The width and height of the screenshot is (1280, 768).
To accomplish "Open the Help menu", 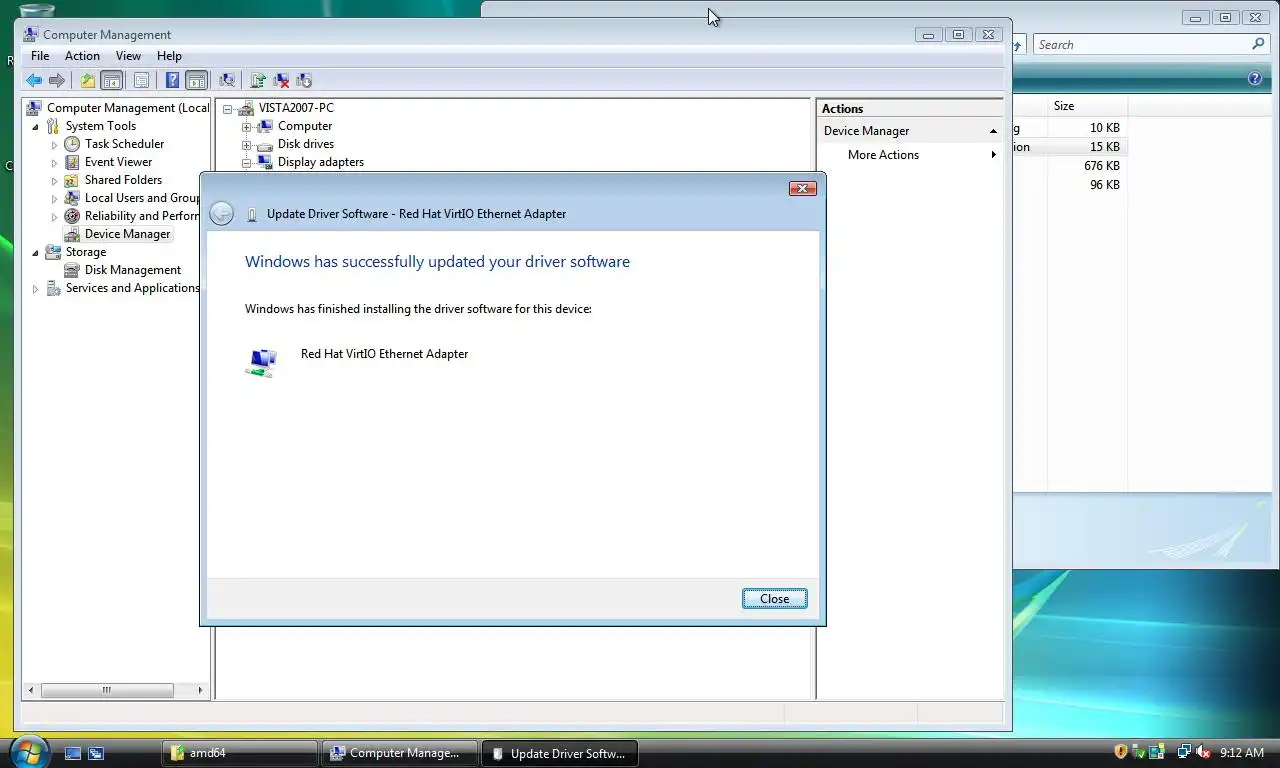I will point(169,56).
